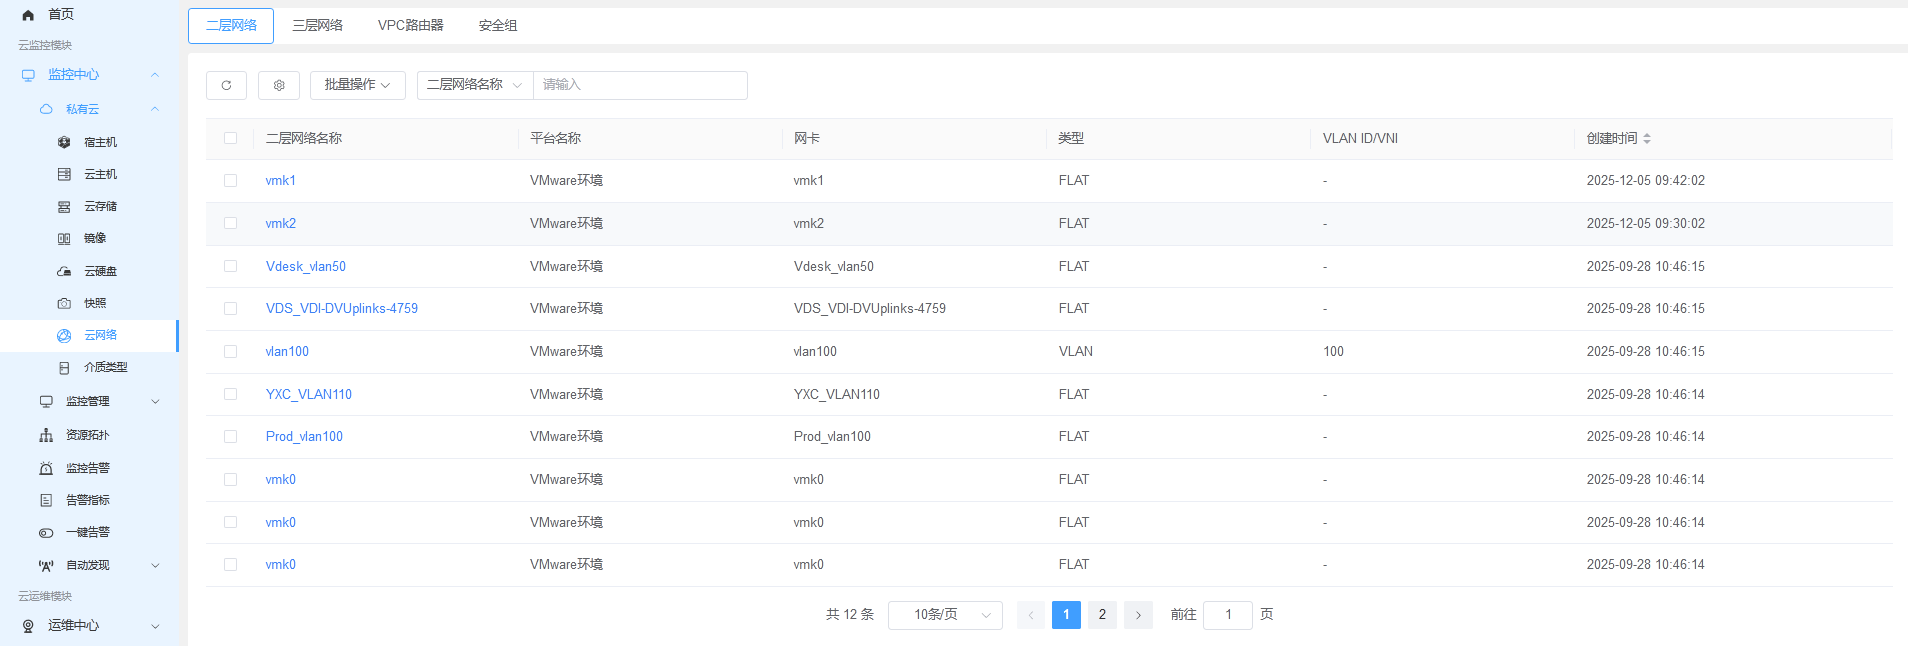Click the 2025-12-05 09:42:02 timestamp

click(1646, 181)
